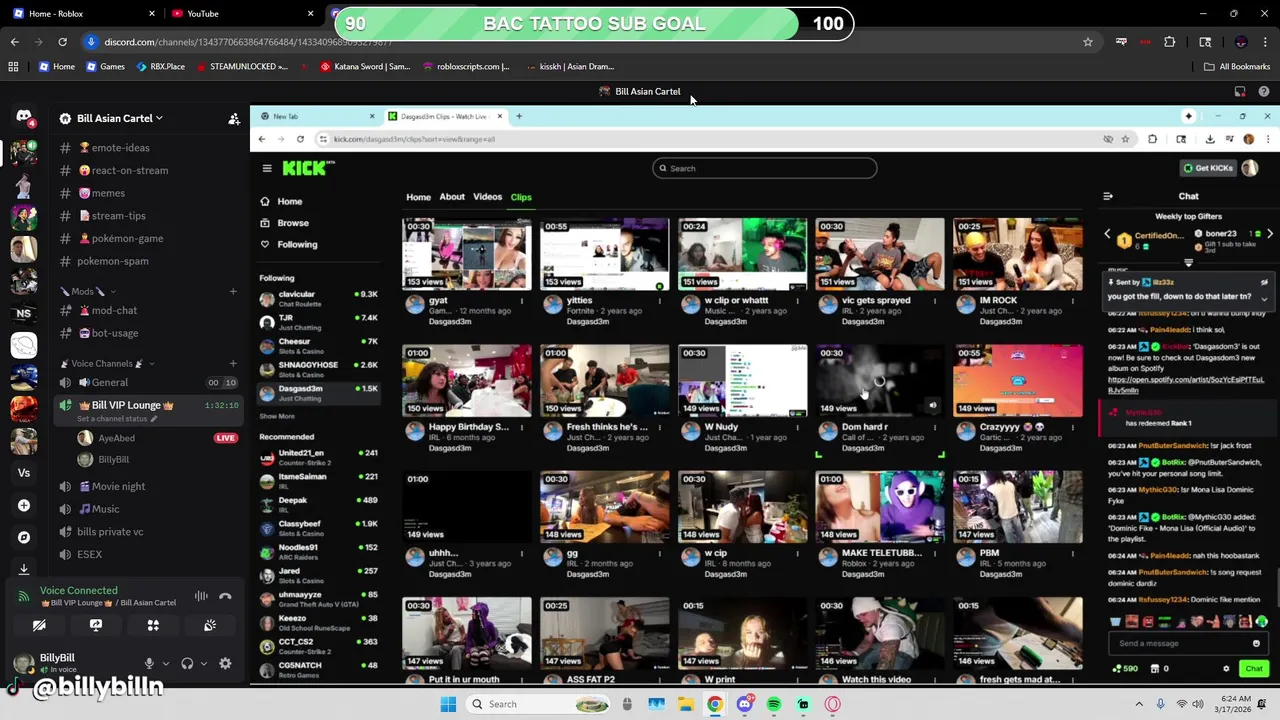Open stream-tips text channel
This screenshot has height=720, width=1280.
pos(118,216)
